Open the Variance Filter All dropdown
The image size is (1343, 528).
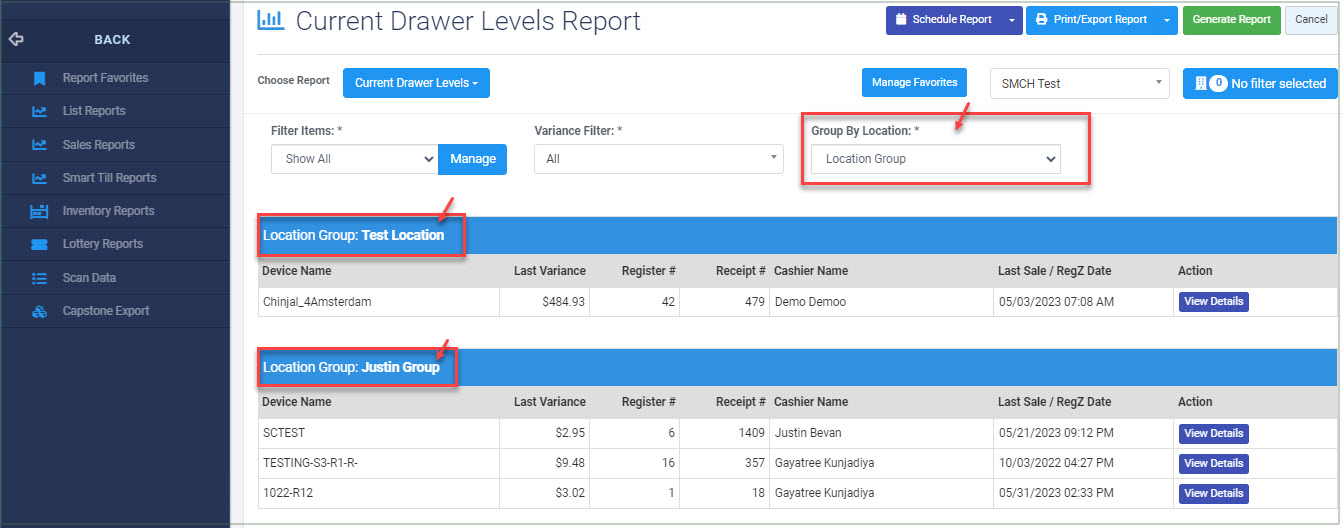click(659, 159)
